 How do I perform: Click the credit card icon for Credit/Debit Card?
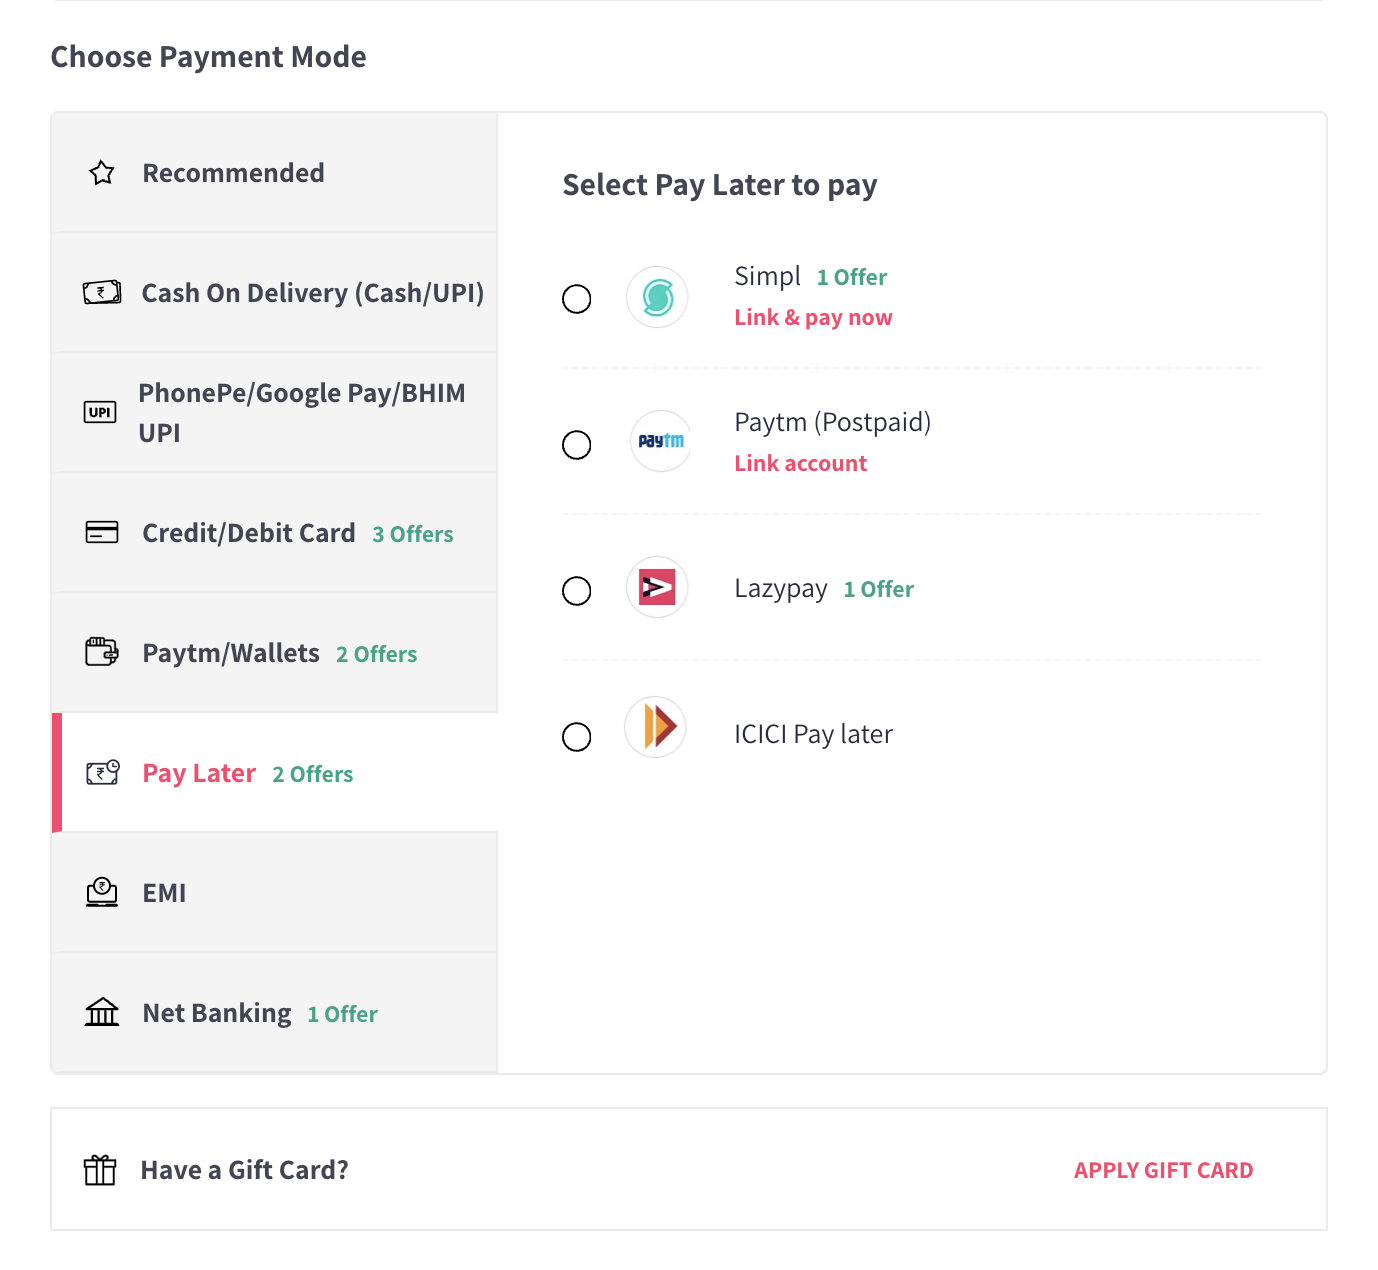pyautogui.click(x=100, y=532)
